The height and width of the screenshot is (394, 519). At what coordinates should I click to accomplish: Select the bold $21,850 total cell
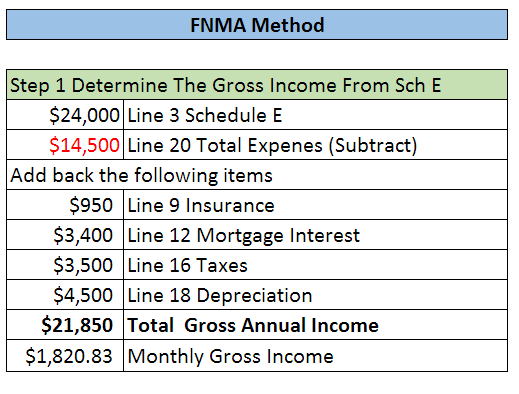click(65, 325)
